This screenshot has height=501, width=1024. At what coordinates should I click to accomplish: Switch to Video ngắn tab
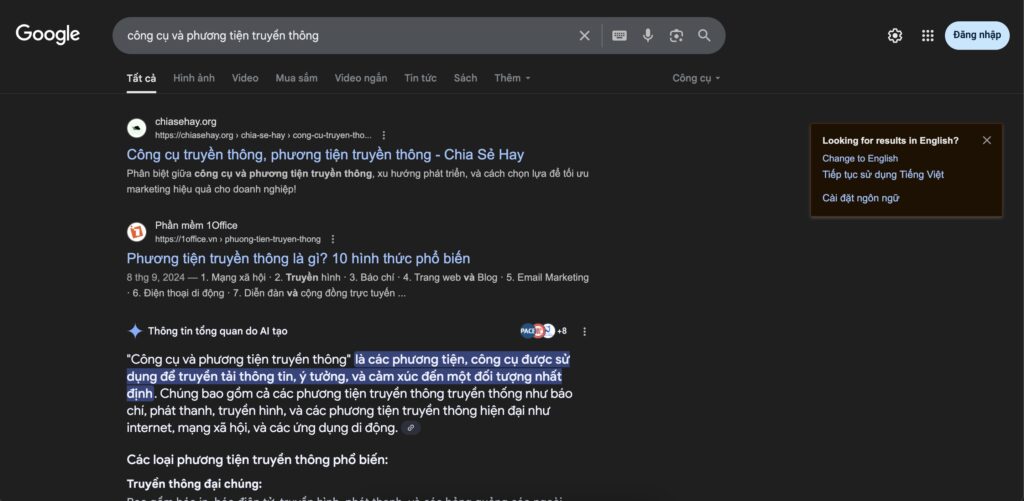(361, 78)
